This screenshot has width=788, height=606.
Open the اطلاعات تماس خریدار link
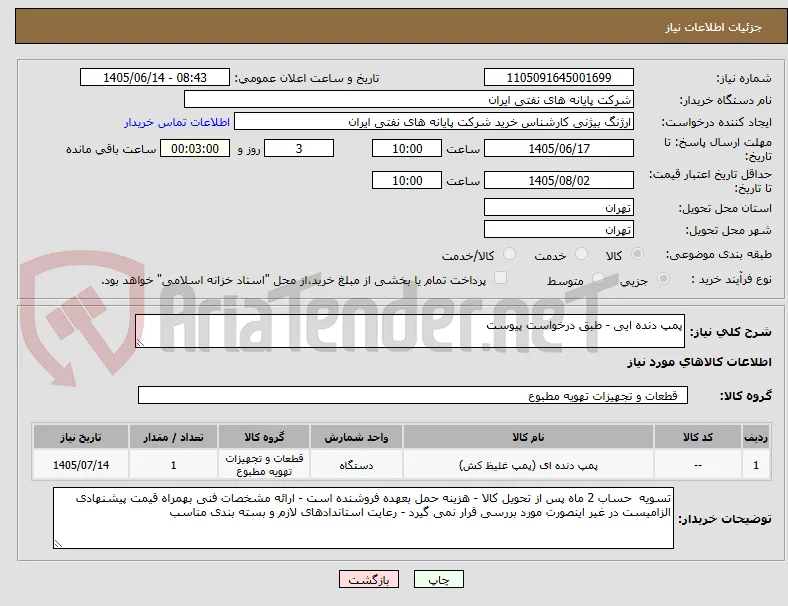pyautogui.click(x=177, y=122)
